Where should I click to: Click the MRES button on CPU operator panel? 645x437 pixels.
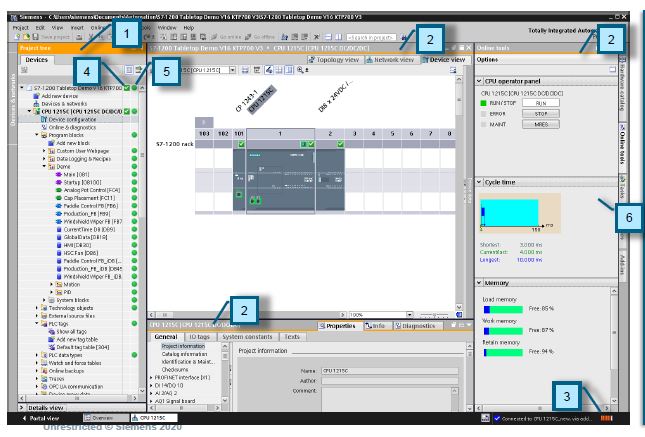point(541,124)
